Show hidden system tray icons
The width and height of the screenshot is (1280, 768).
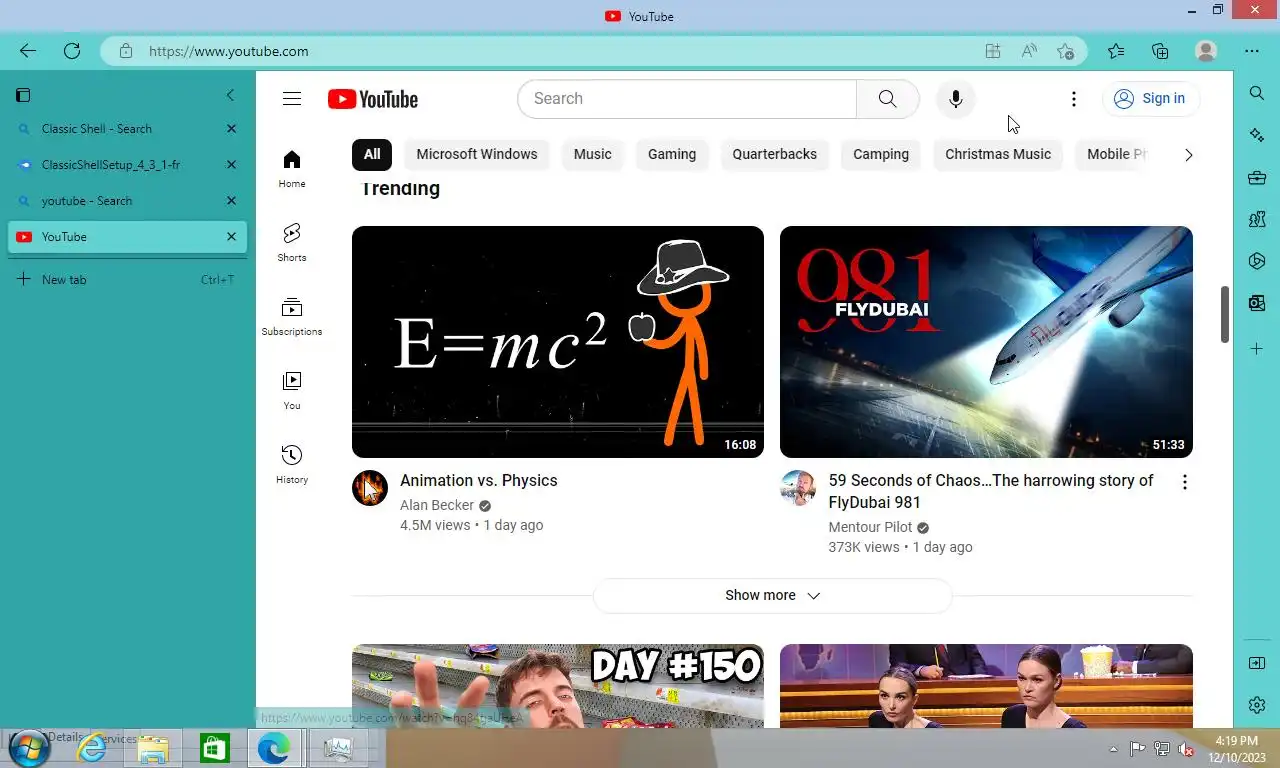point(1113,749)
